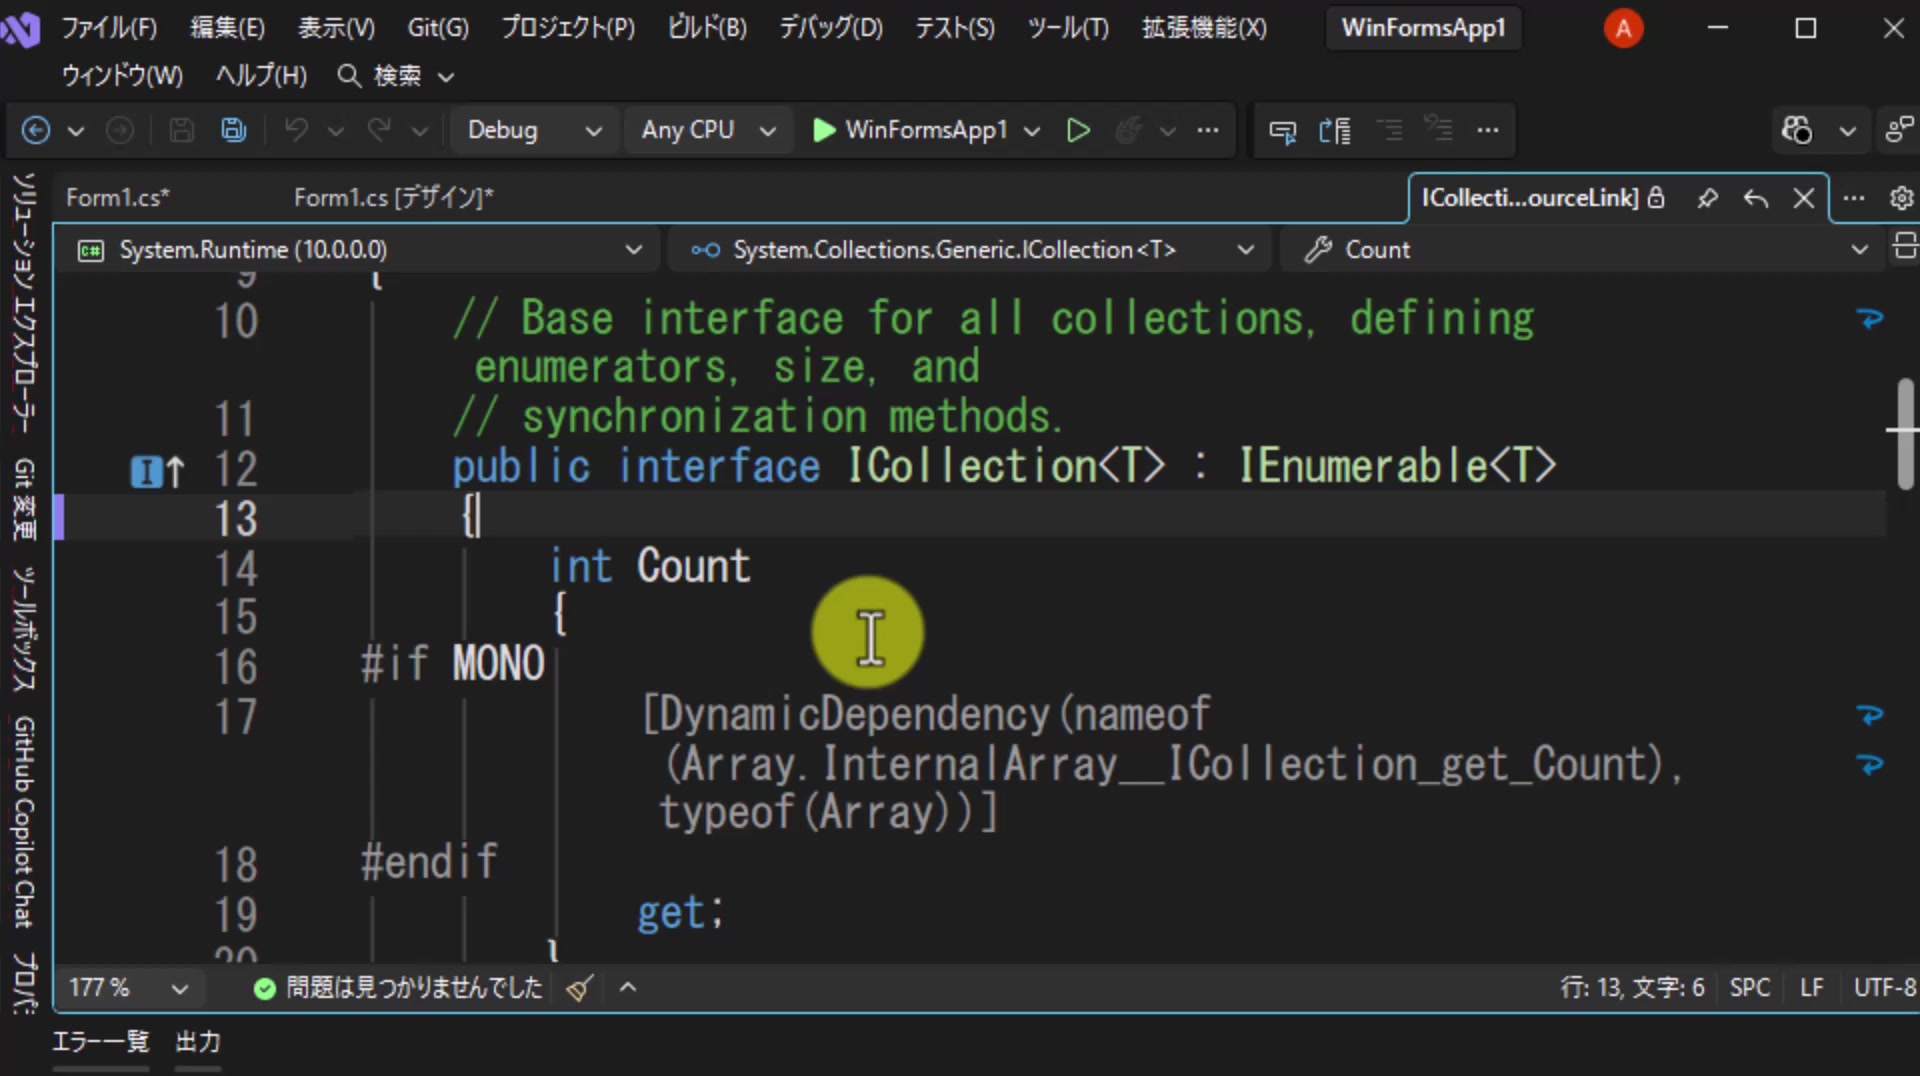Open the 出力 panel tab
This screenshot has width=1920, height=1076.
197,1042
